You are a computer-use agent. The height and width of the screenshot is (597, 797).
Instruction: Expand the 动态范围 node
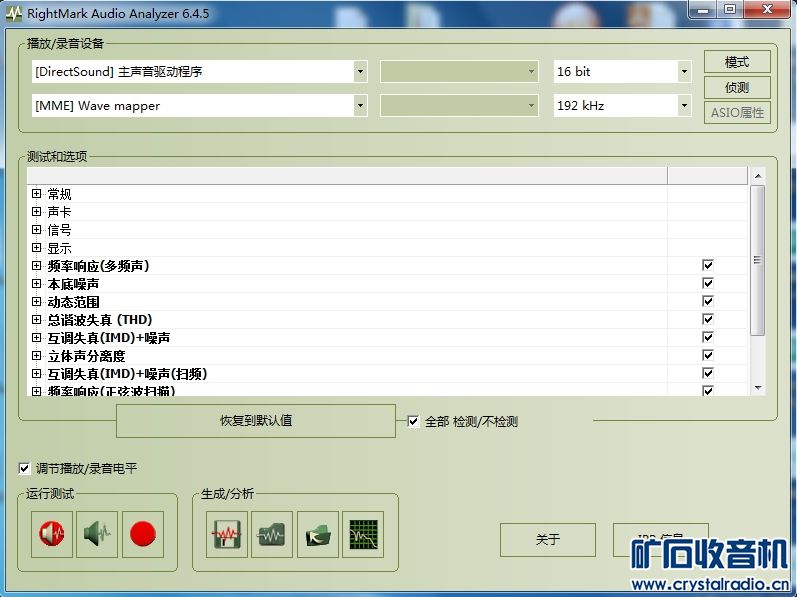pyautogui.click(x=37, y=301)
